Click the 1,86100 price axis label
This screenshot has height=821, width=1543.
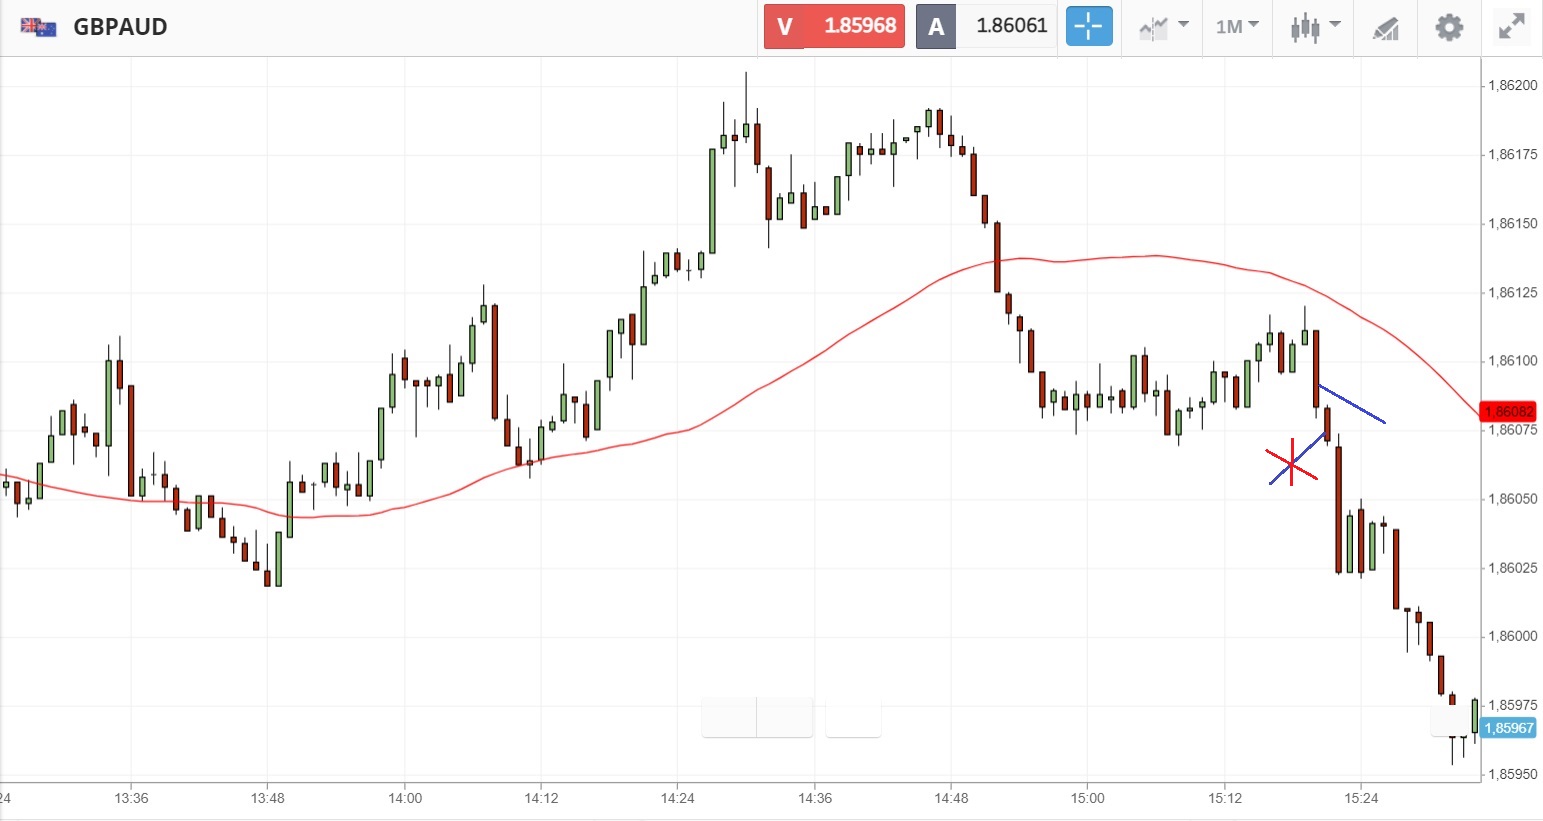point(1513,361)
